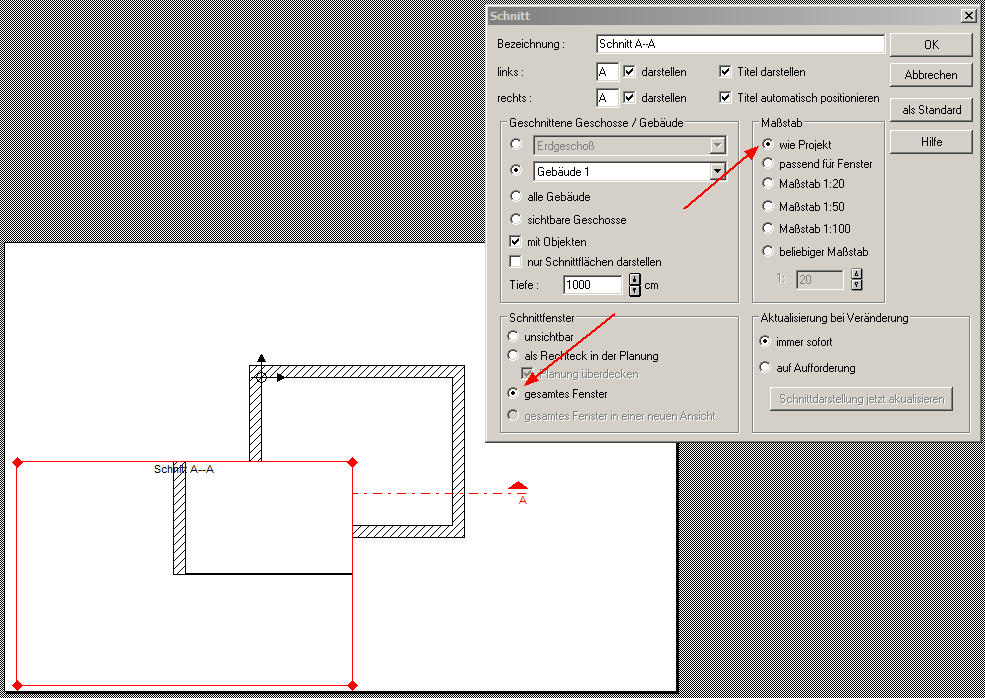Click in the Bezeichnung text field
The width and height of the screenshot is (985, 698).
tap(739, 45)
